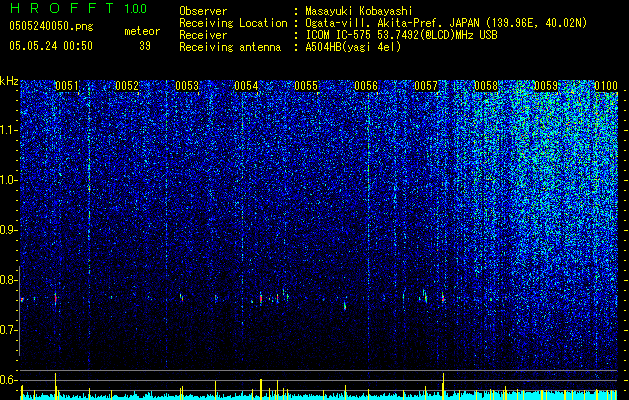Click the 0054 time marker

point(246,86)
